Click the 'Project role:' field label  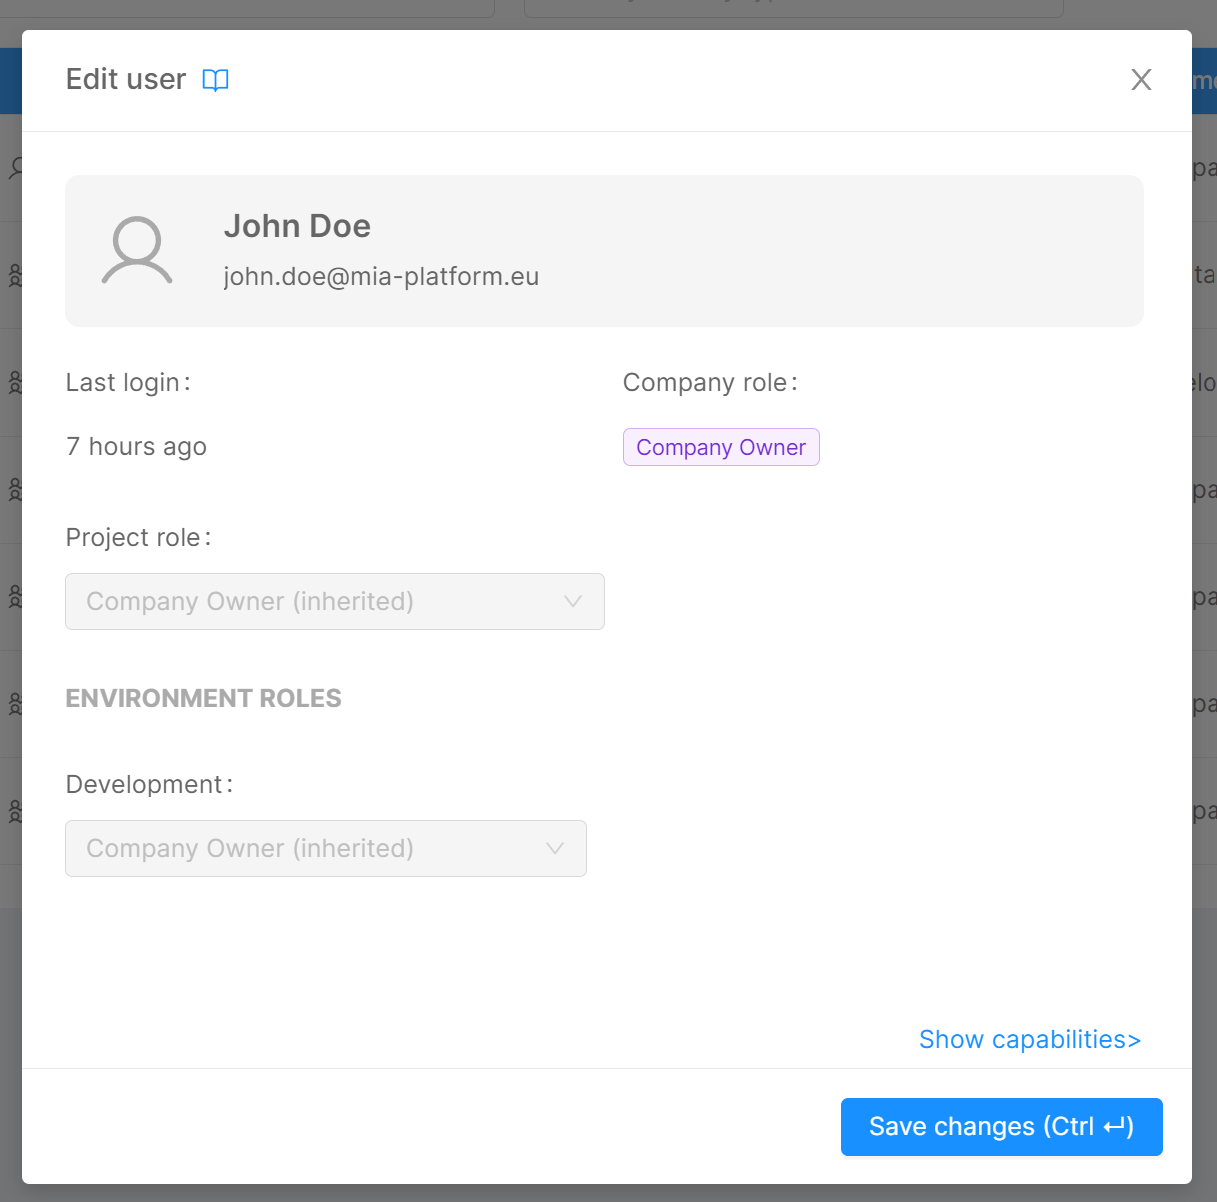coord(138,538)
